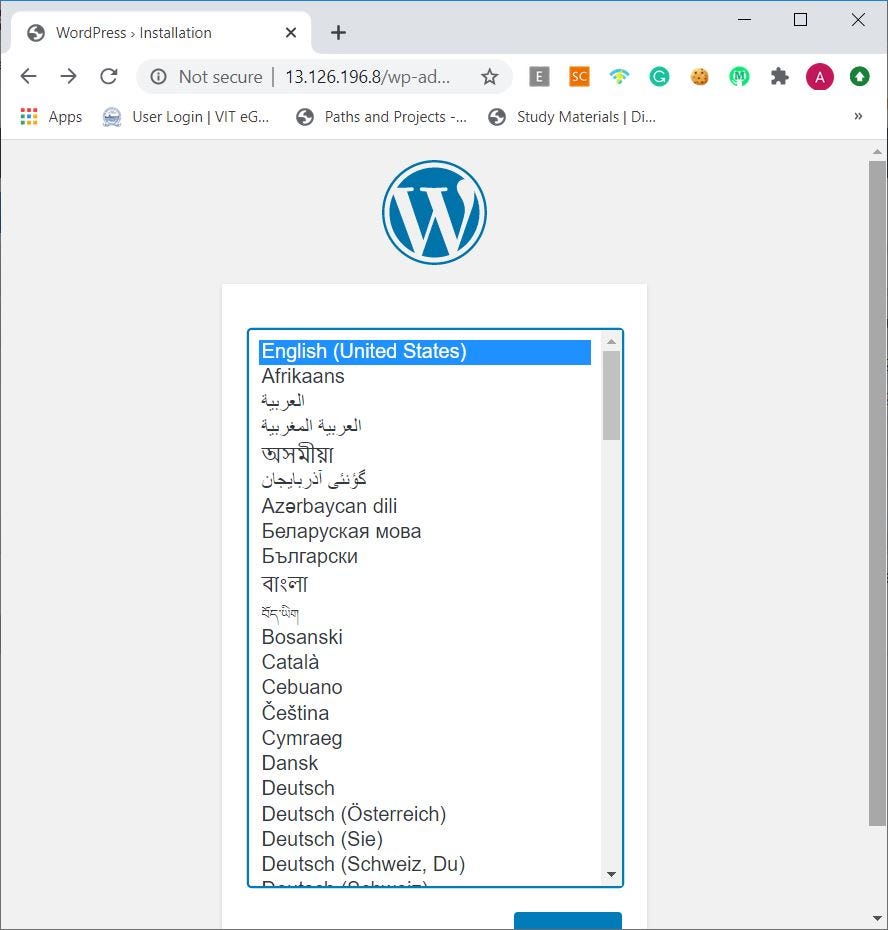Screen dimensions: 888x930
Task: Click the page scroll down arrow
Action: pyautogui.click(x=877, y=919)
